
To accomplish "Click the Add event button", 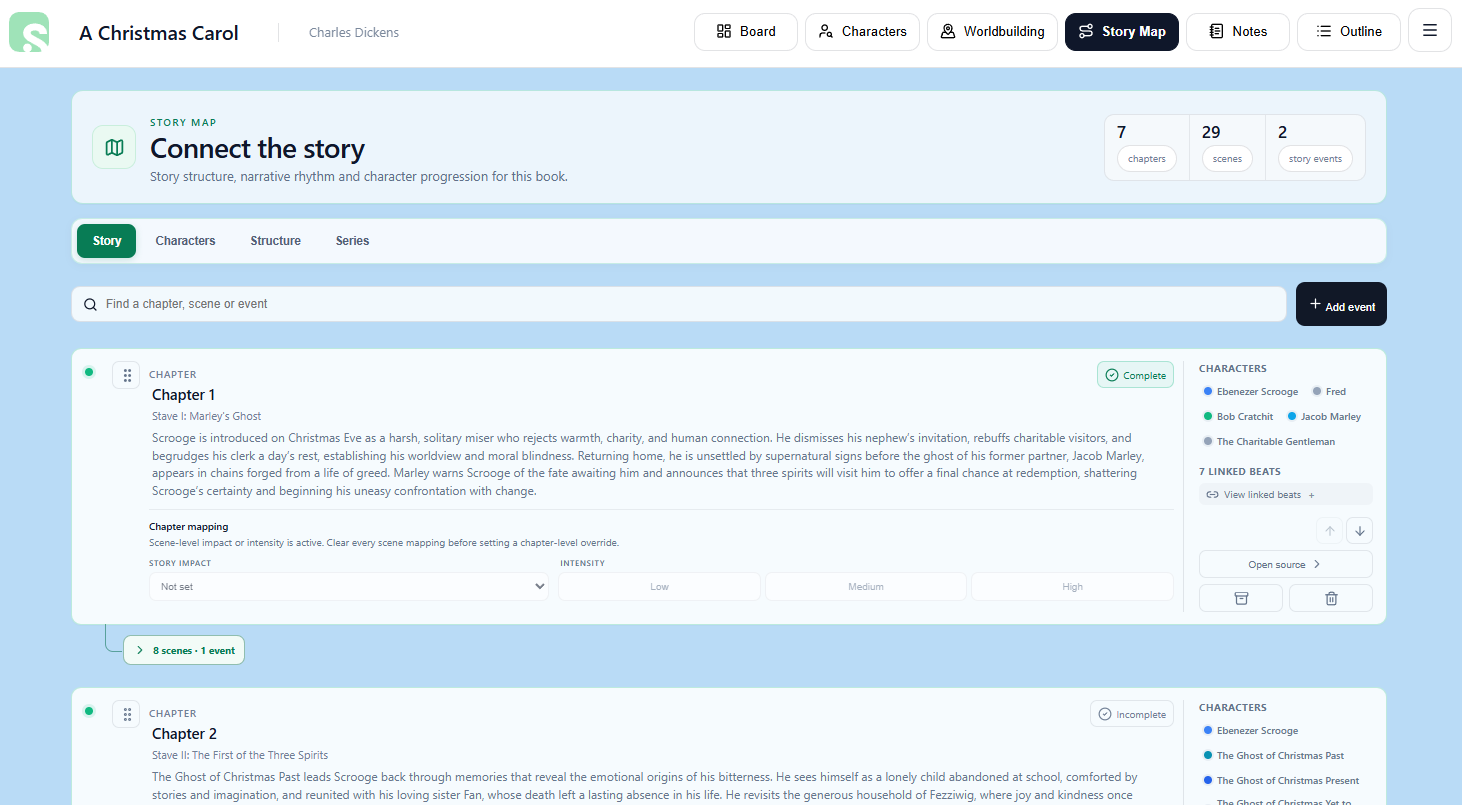I will 1341,304.
